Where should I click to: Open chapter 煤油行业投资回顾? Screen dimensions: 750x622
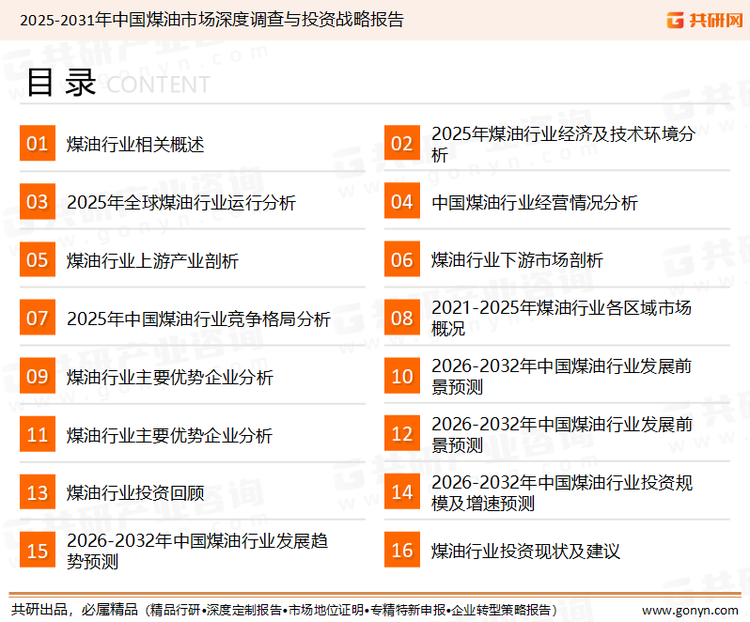coord(135,493)
